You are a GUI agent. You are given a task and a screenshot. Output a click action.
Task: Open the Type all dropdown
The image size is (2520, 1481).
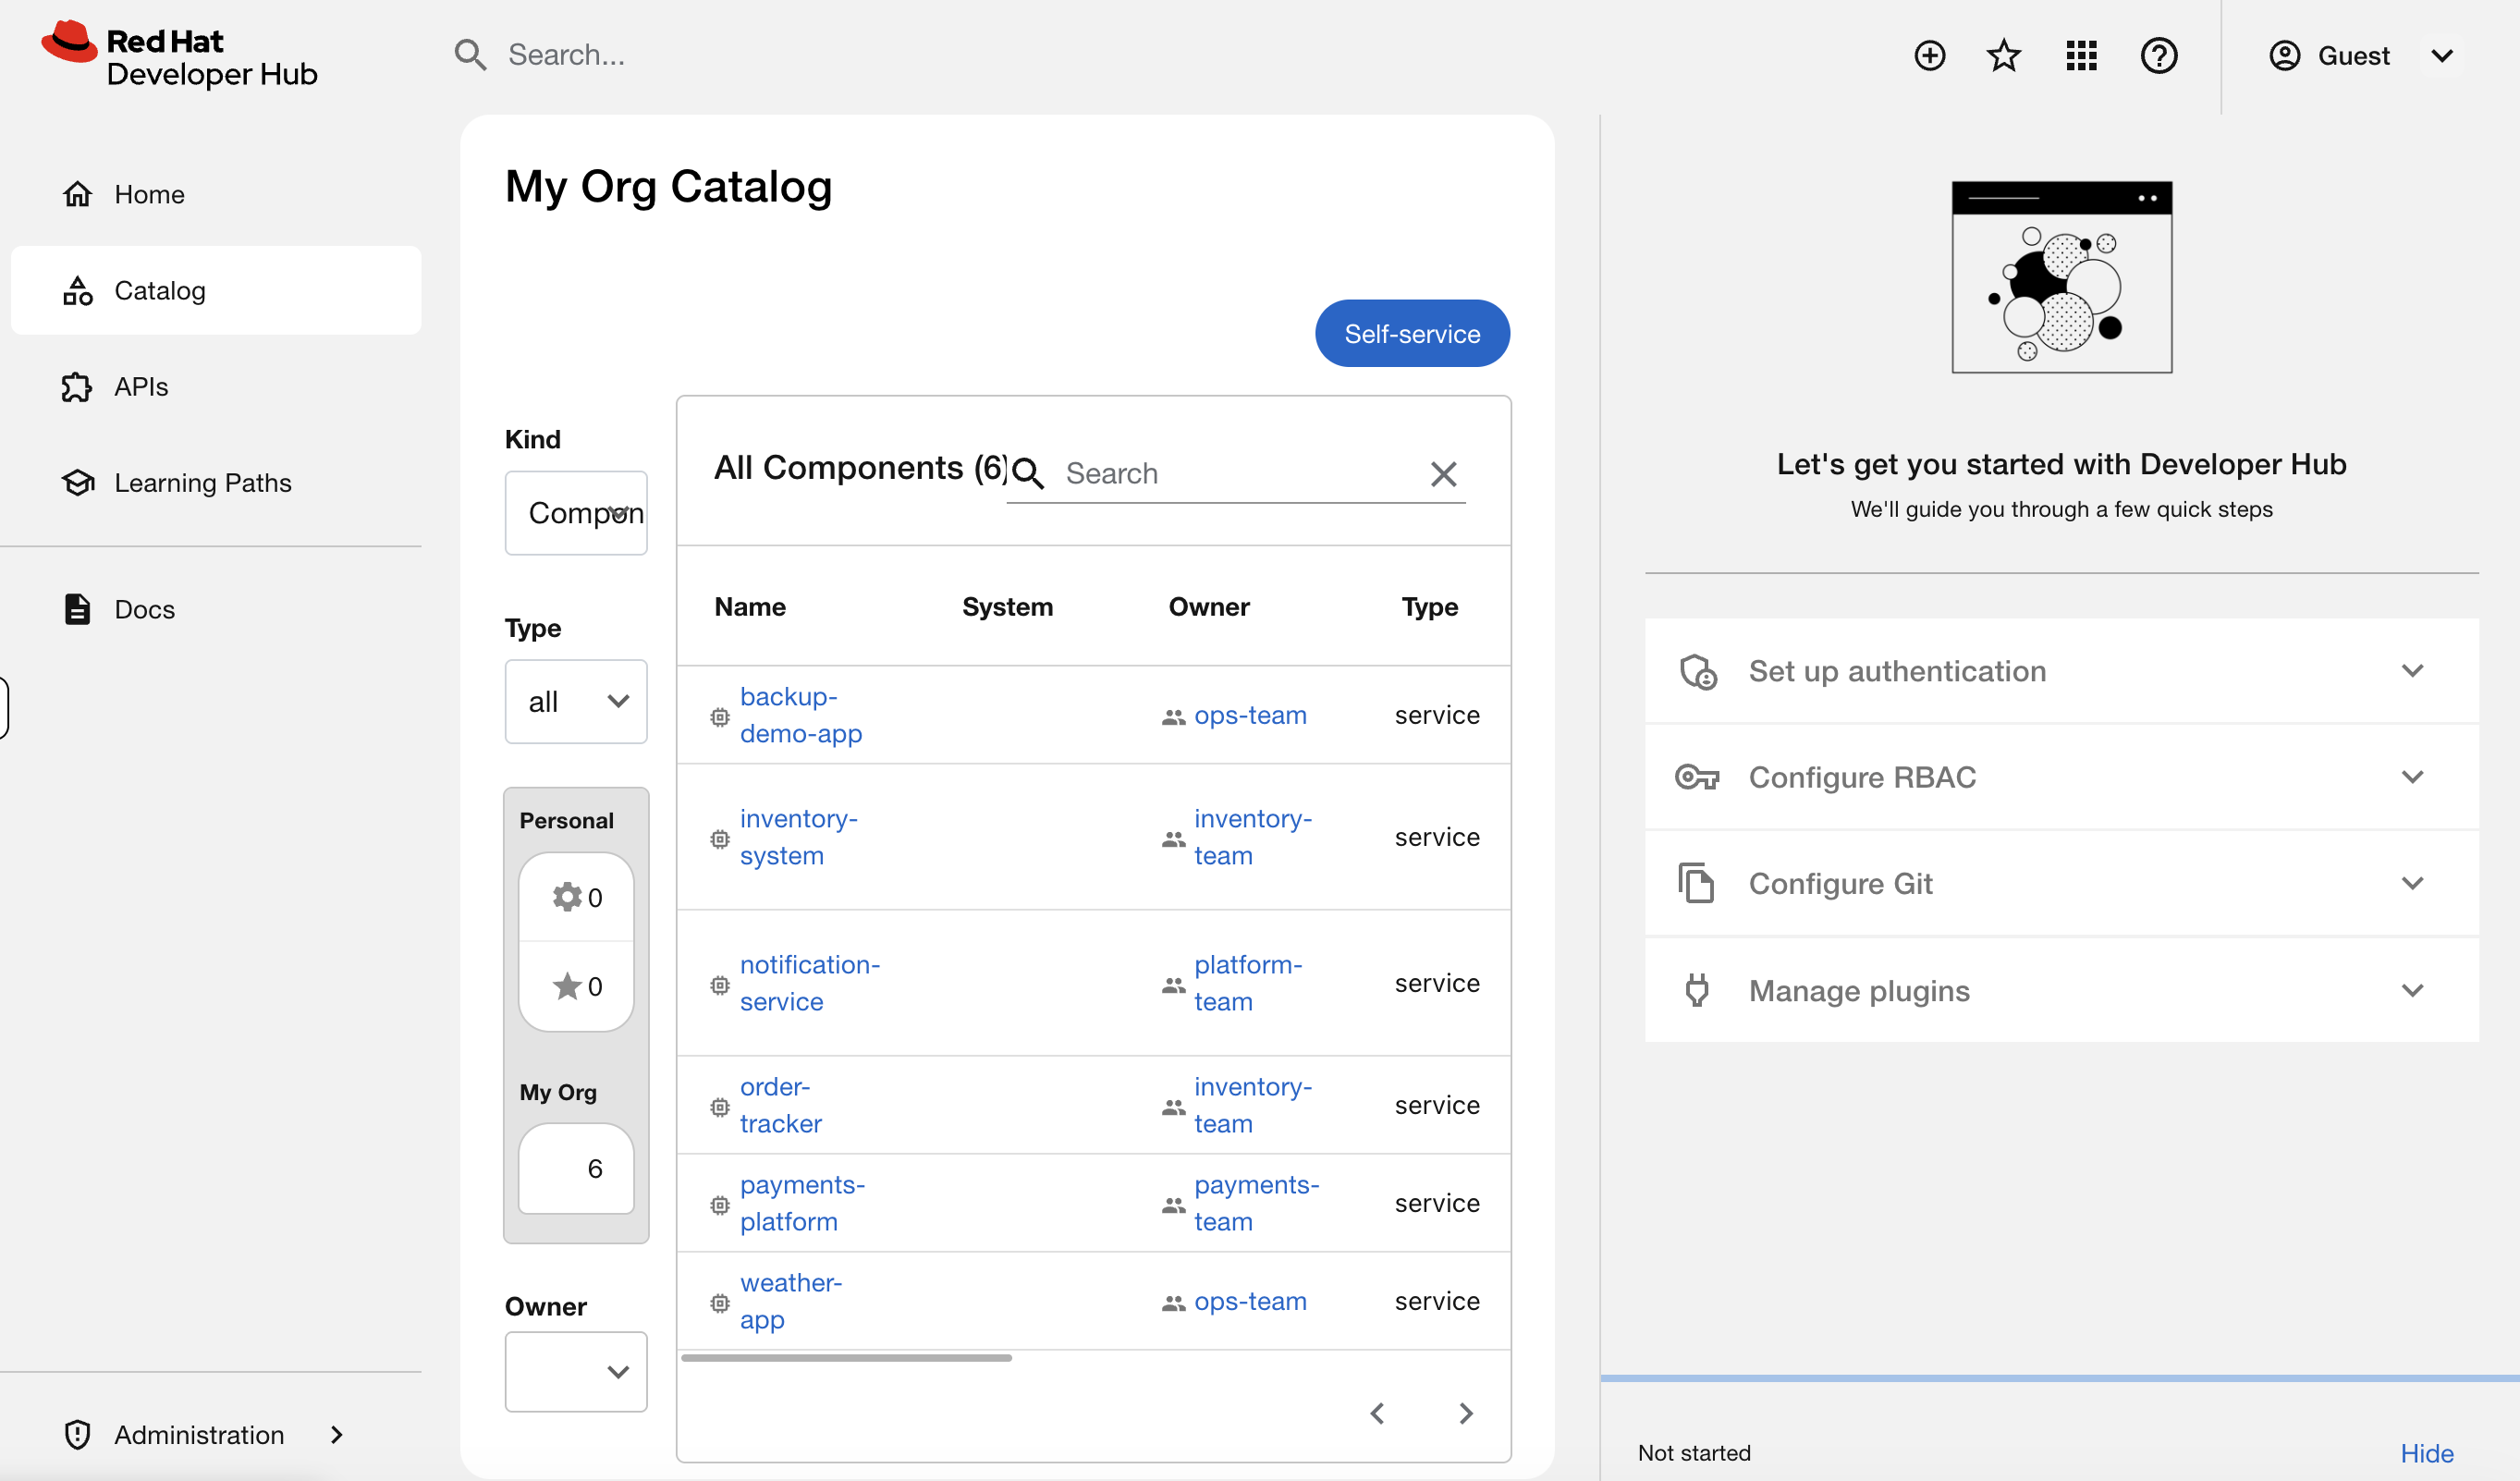[x=577, y=702]
